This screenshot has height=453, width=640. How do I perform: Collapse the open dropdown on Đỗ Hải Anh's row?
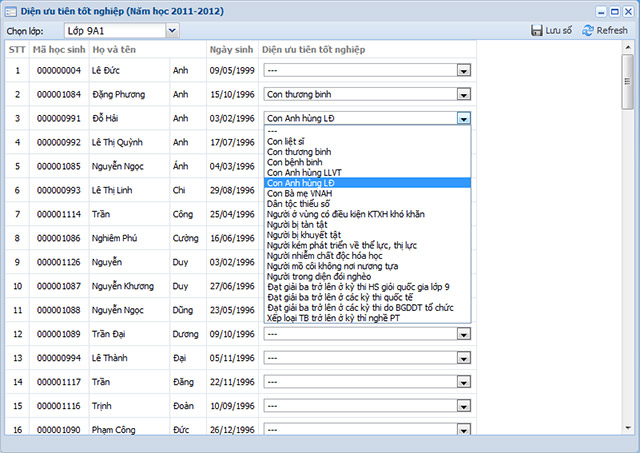pyautogui.click(x=463, y=118)
